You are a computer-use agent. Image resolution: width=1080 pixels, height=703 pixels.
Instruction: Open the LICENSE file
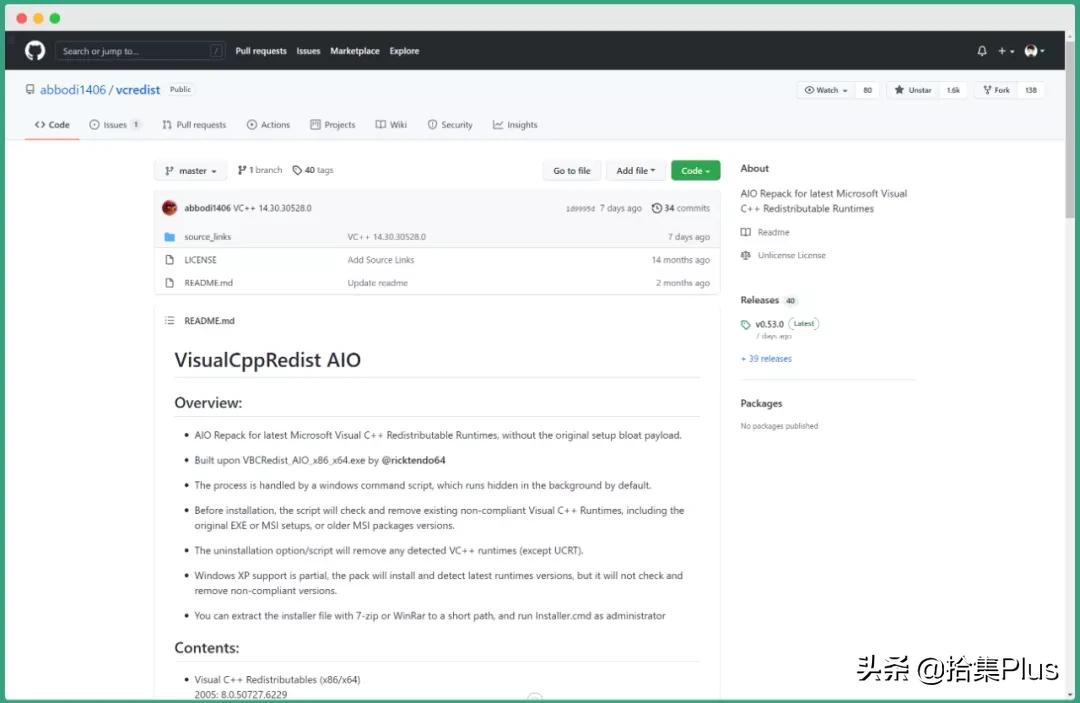pos(200,260)
